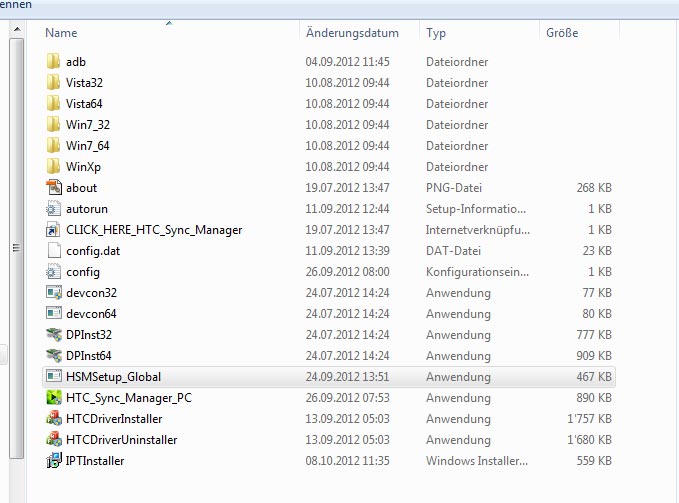Select the devcon64 application icon
The image size is (679, 503).
tap(54, 313)
